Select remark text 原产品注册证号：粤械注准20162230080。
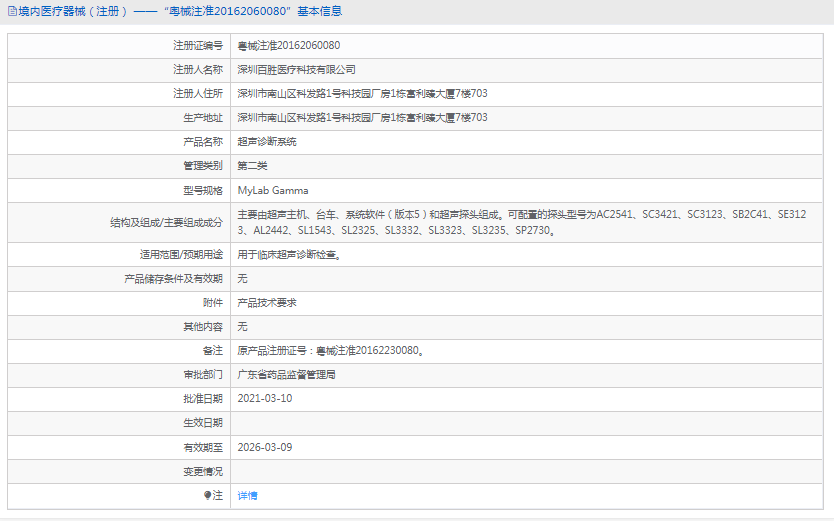This screenshot has width=834, height=521. pyautogui.click(x=330, y=350)
